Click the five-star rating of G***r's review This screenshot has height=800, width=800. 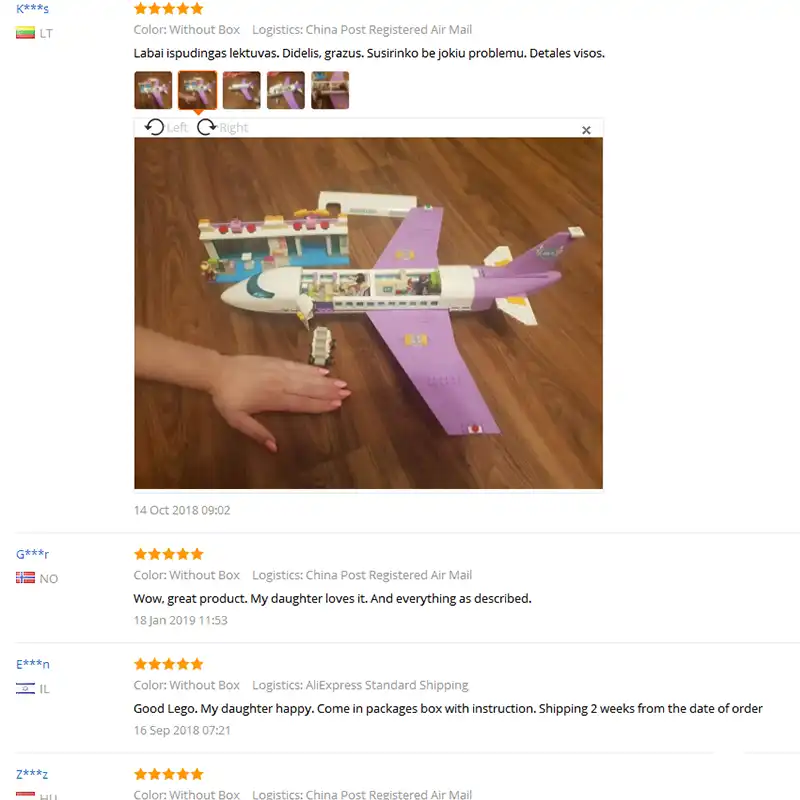pyautogui.click(x=168, y=554)
